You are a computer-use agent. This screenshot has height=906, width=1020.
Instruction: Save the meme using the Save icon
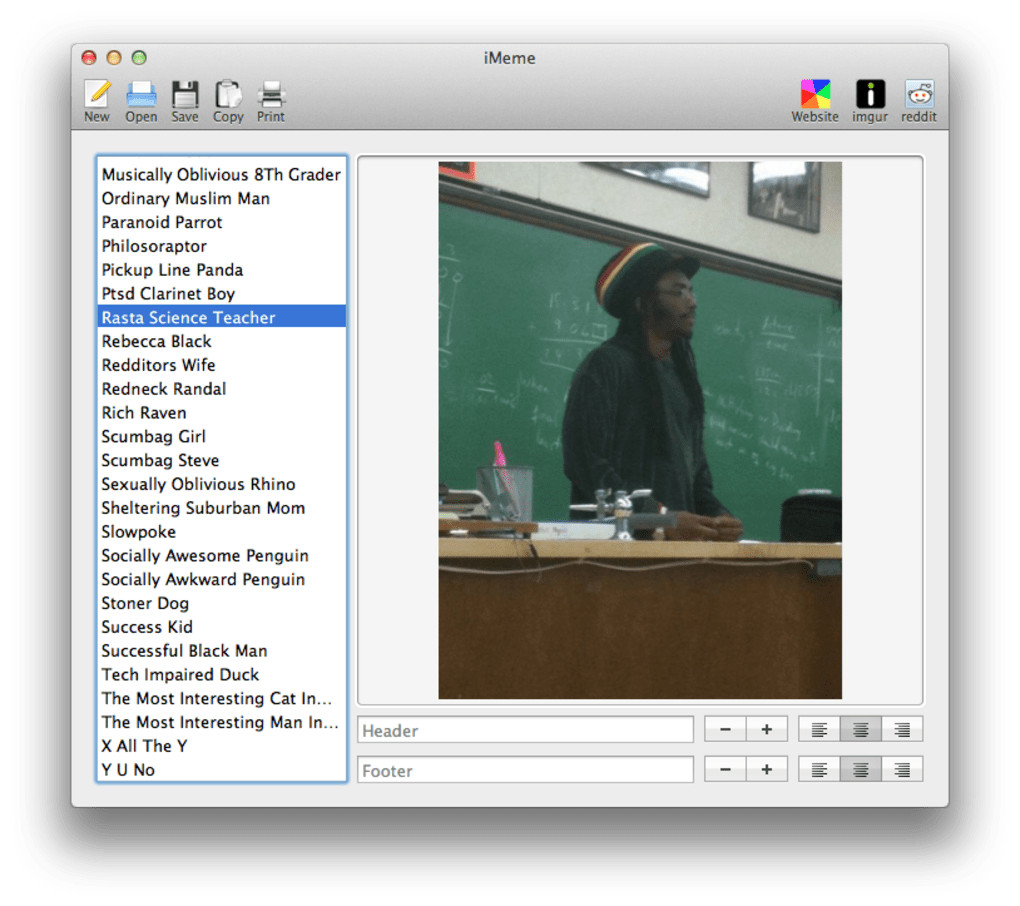pyautogui.click(x=185, y=95)
